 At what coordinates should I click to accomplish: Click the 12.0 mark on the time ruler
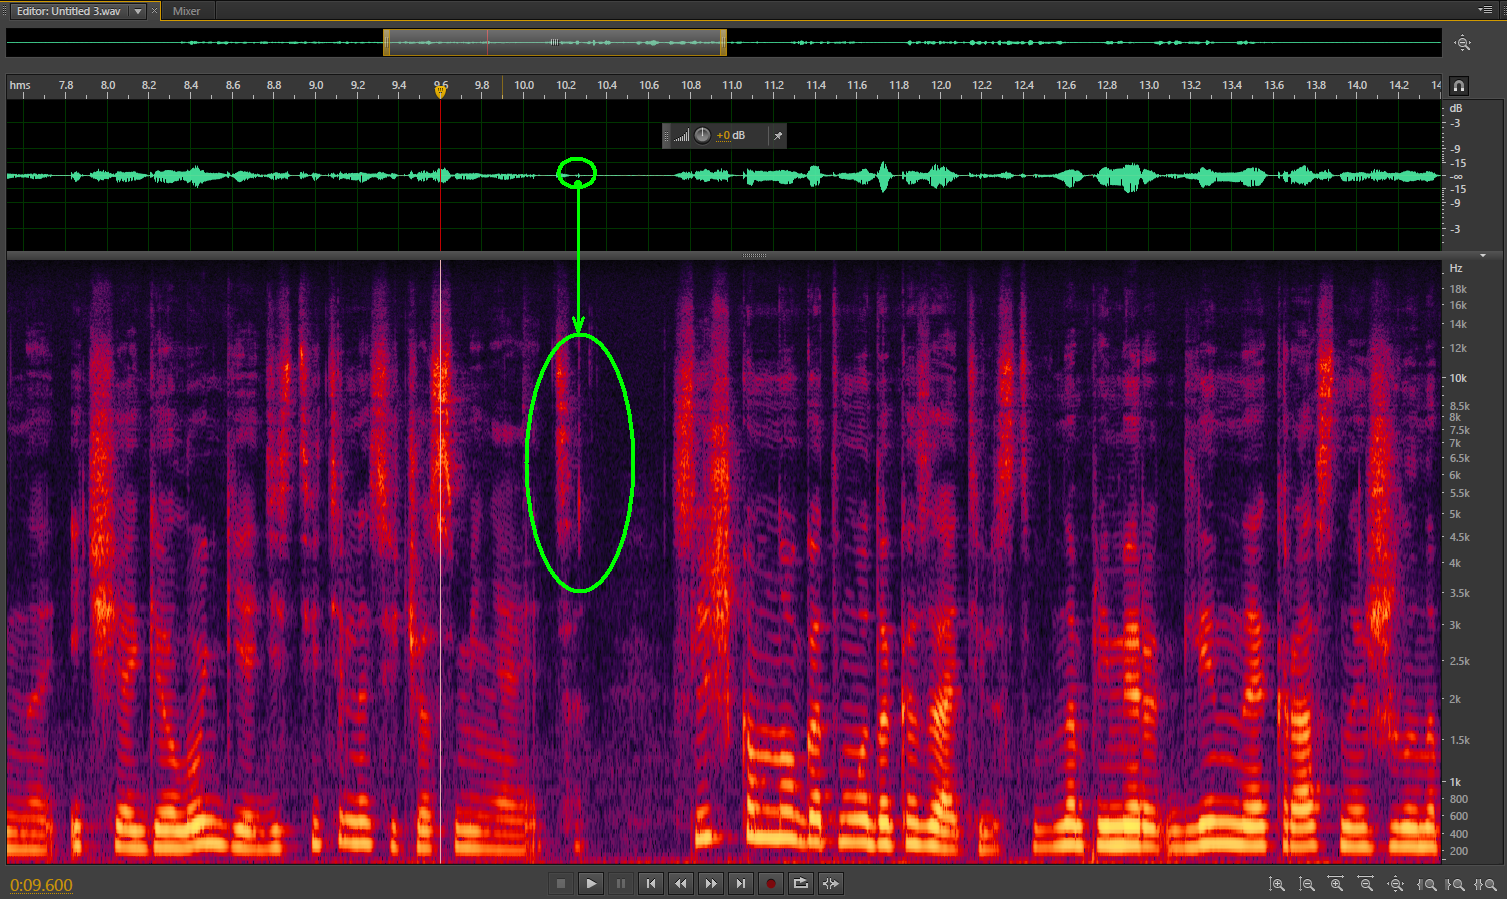(x=941, y=85)
